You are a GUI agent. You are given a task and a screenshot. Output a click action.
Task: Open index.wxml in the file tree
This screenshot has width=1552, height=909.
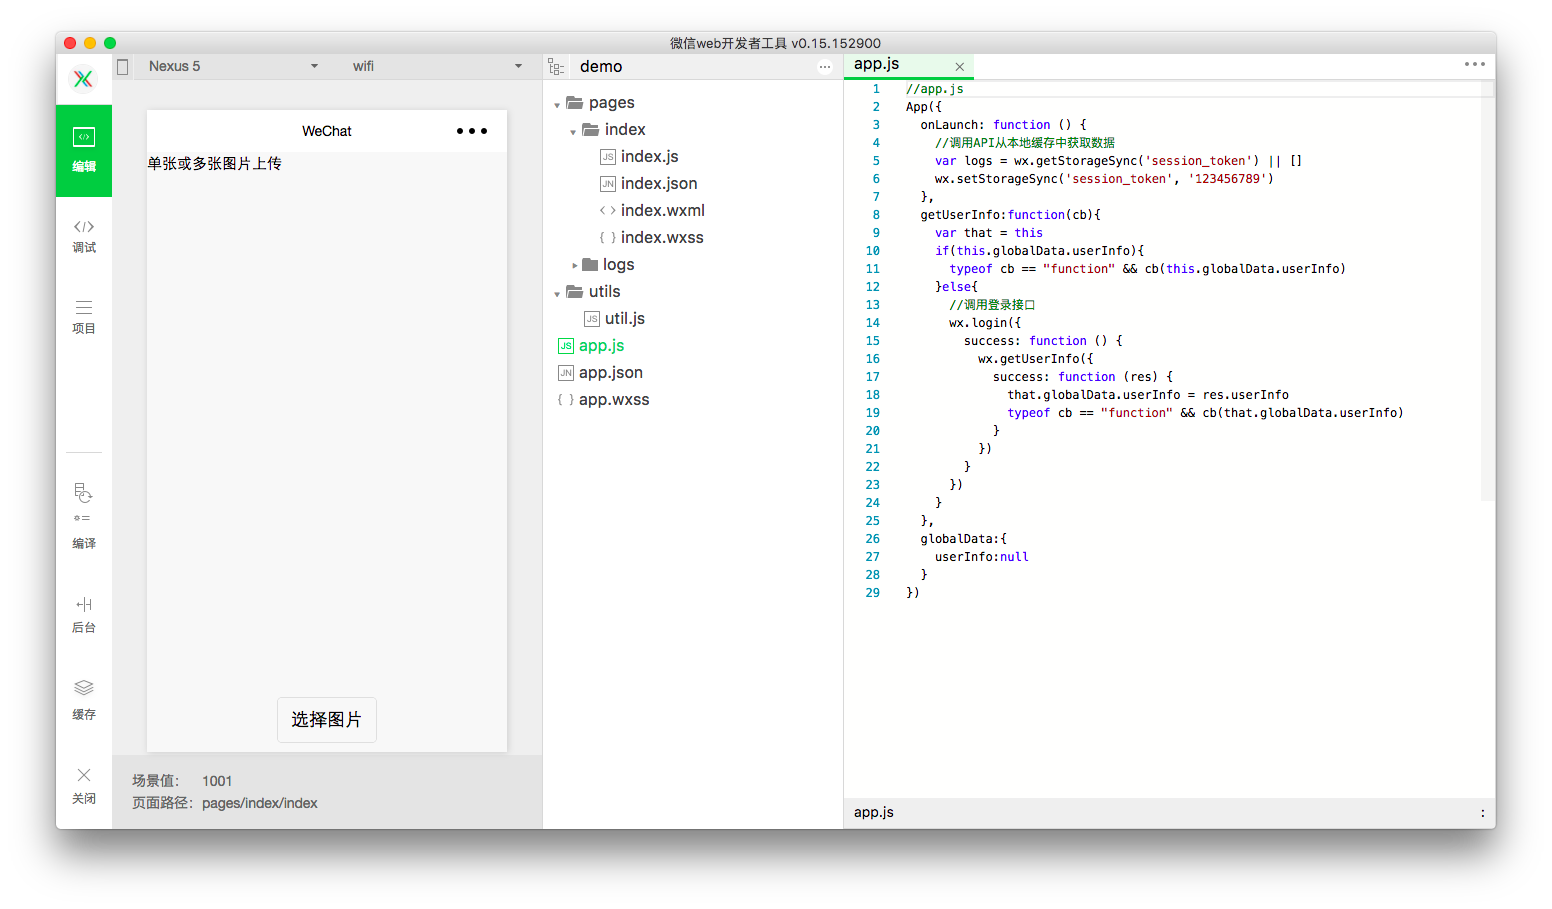662,210
